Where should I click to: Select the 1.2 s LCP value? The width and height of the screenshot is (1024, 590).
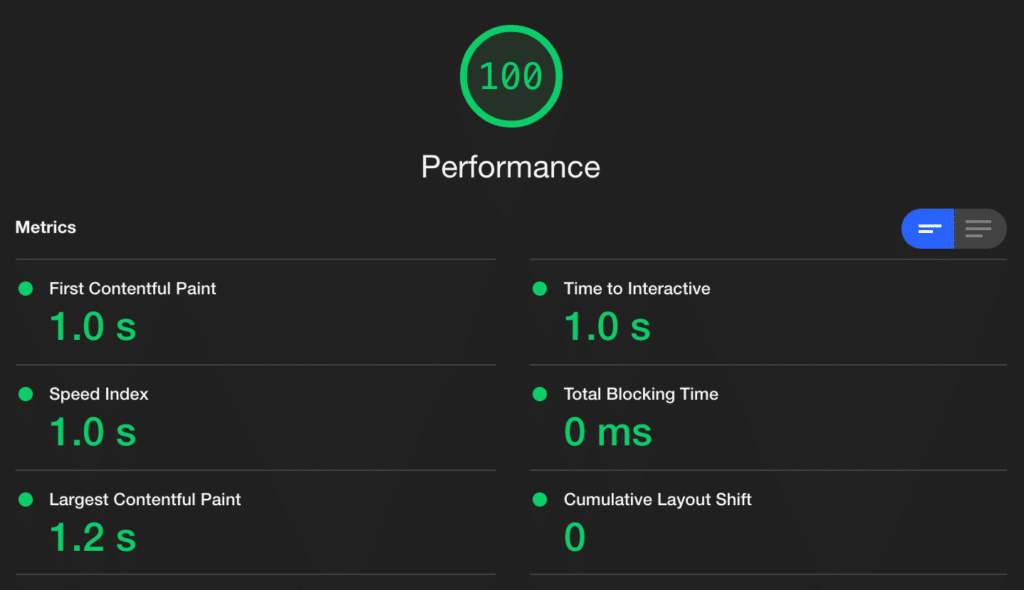[91, 537]
